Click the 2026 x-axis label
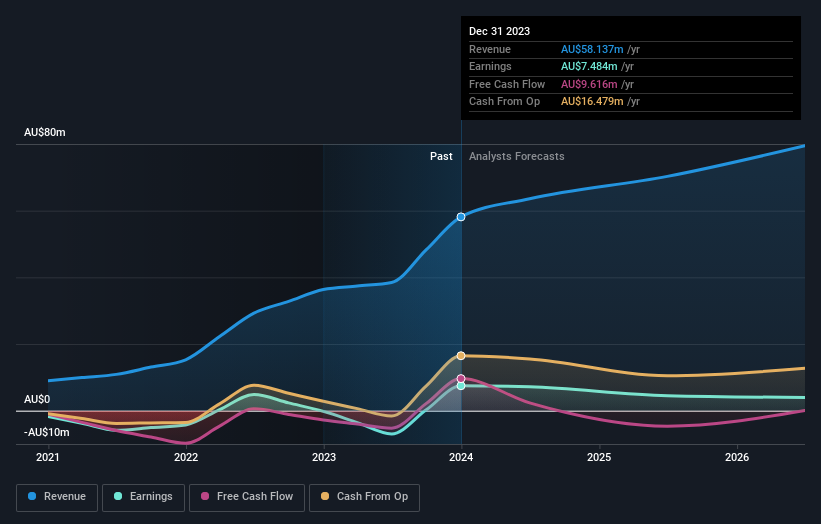The image size is (821, 524). tap(737, 458)
